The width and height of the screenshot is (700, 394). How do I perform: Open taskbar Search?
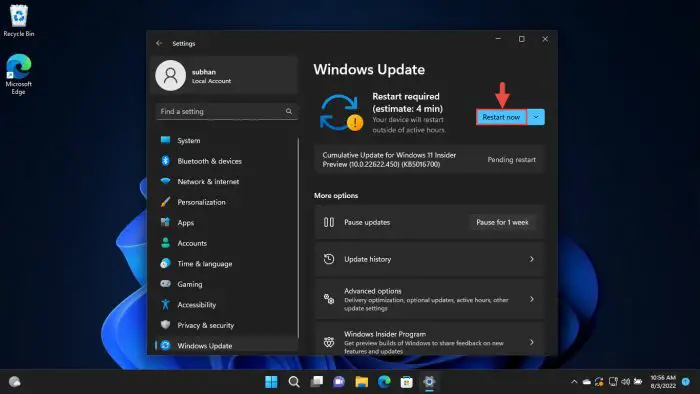coord(294,382)
